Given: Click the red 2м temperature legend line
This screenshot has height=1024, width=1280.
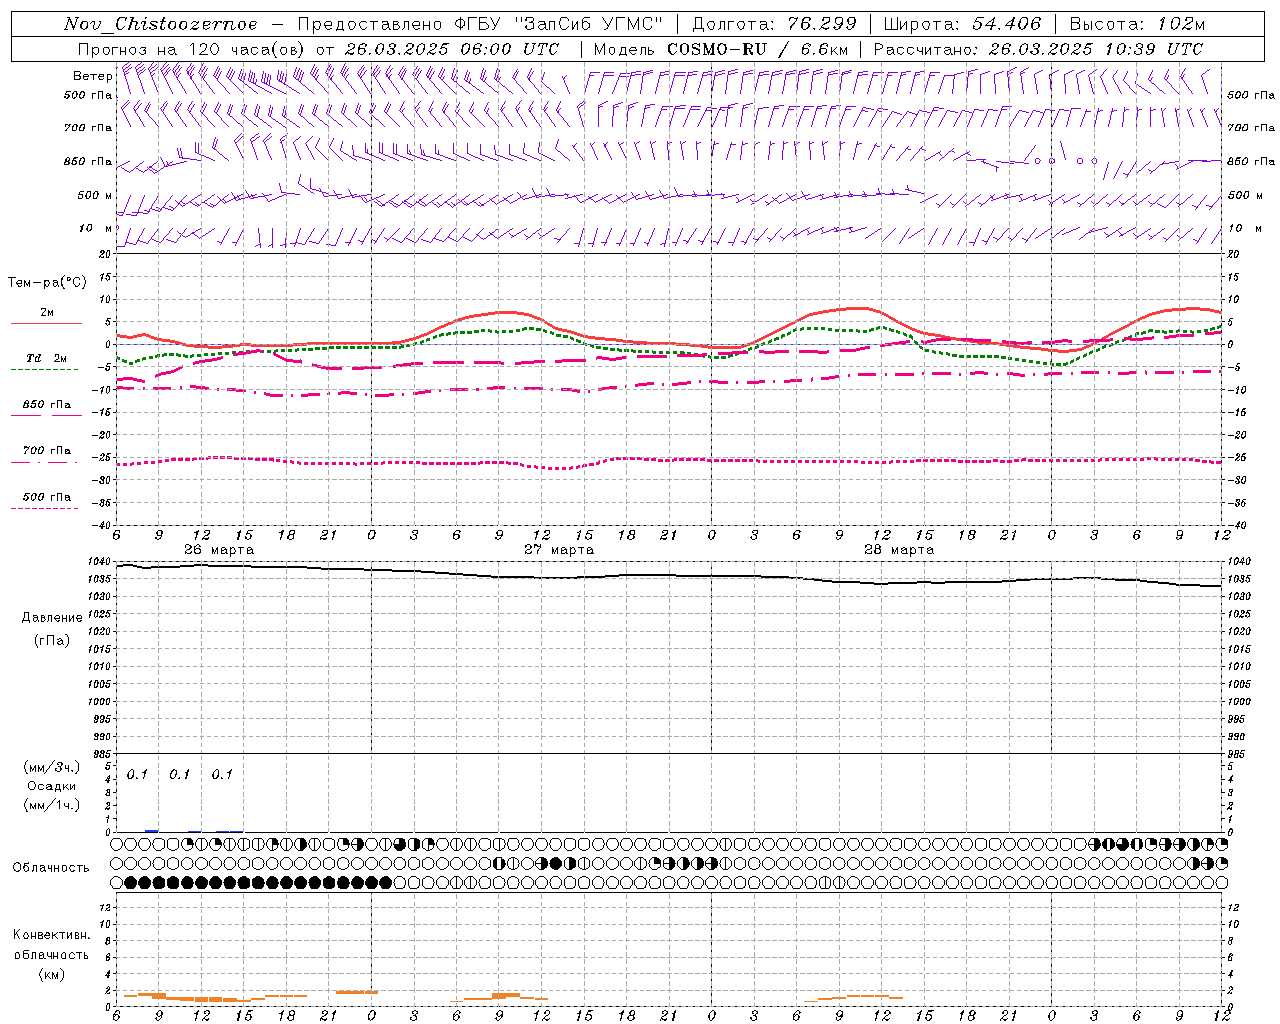Looking at the screenshot, I should (46, 323).
